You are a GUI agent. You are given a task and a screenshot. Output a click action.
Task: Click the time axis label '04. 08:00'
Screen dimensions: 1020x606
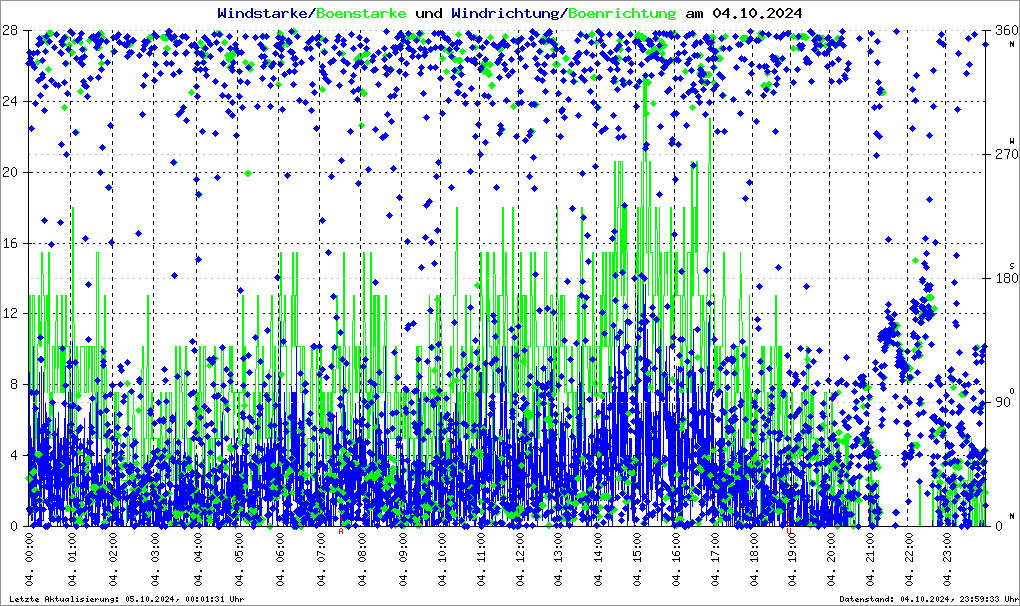pyautogui.click(x=362, y=559)
